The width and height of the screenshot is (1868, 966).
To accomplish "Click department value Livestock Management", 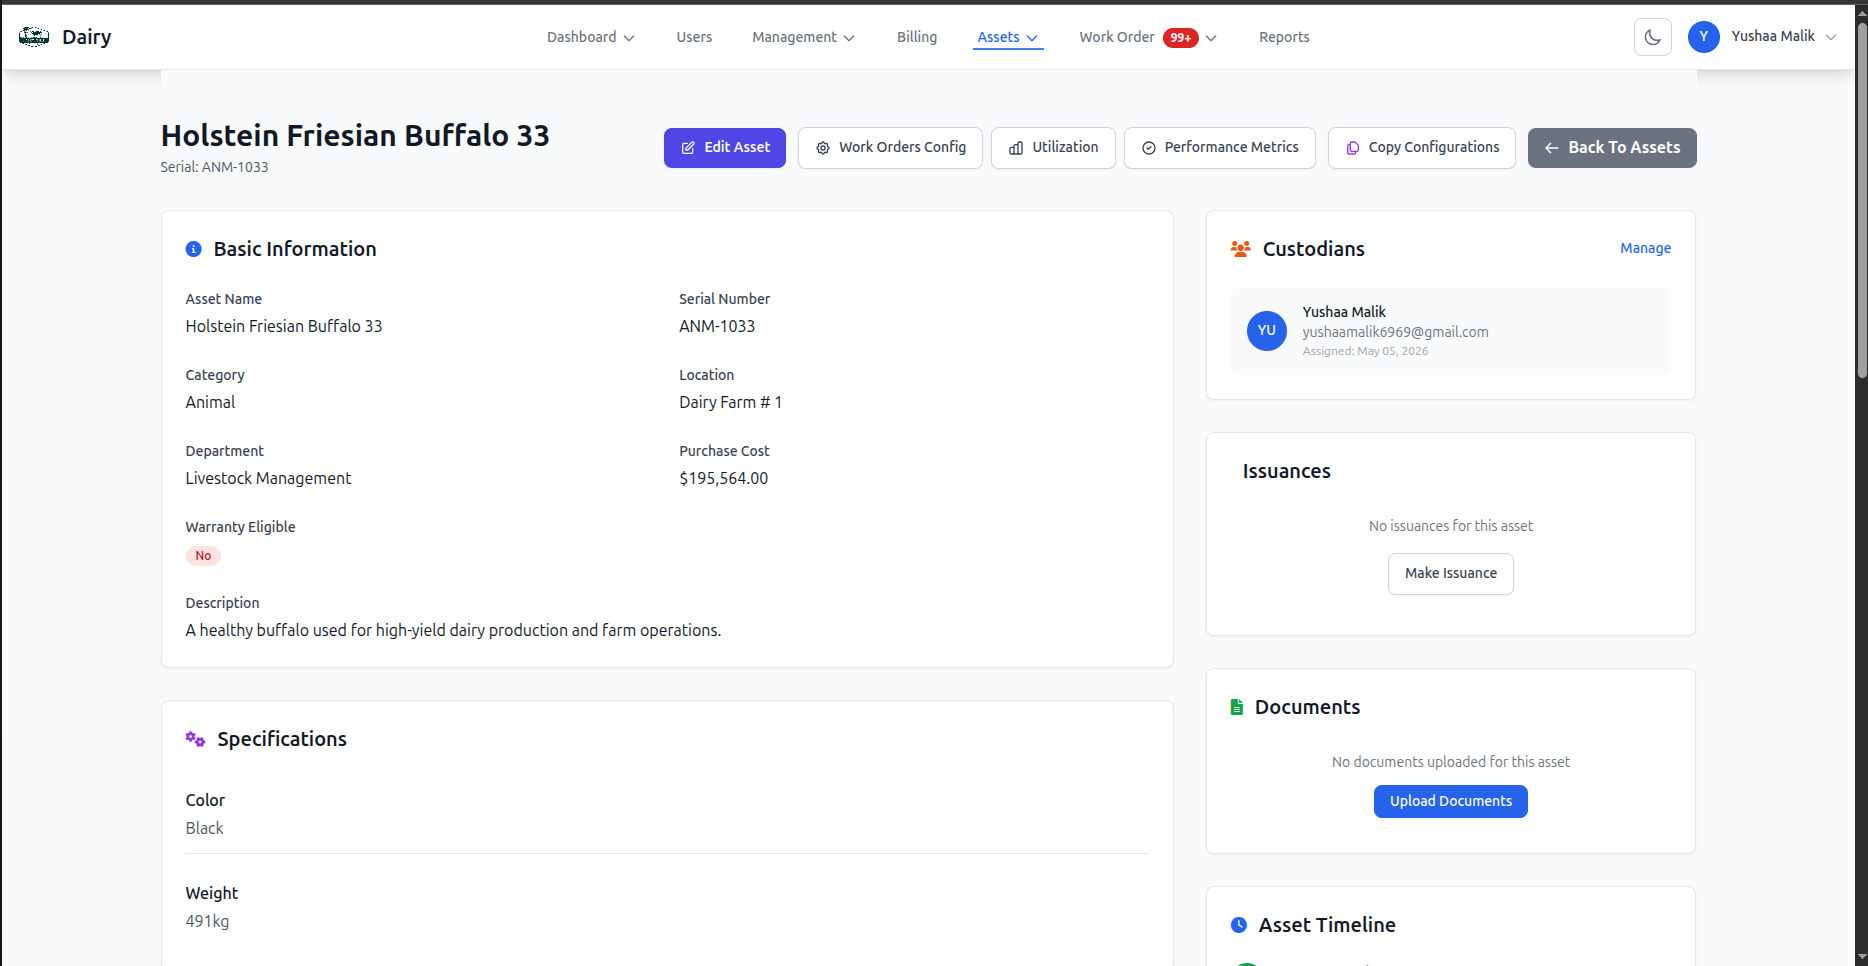I will [268, 478].
